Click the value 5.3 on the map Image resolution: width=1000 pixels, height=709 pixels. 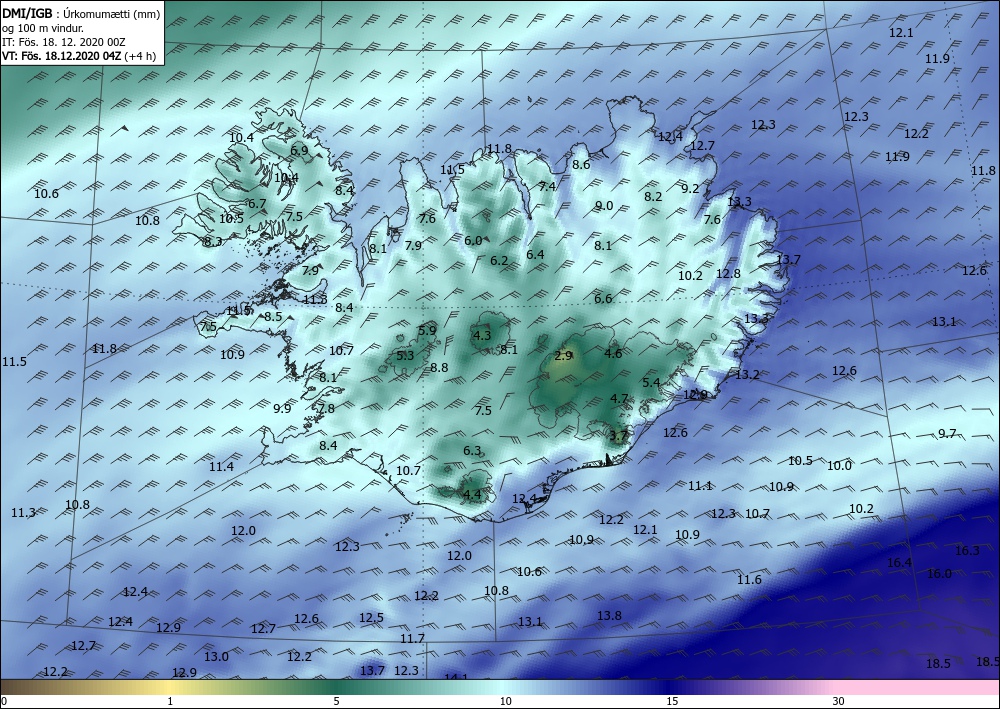point(405,356)
